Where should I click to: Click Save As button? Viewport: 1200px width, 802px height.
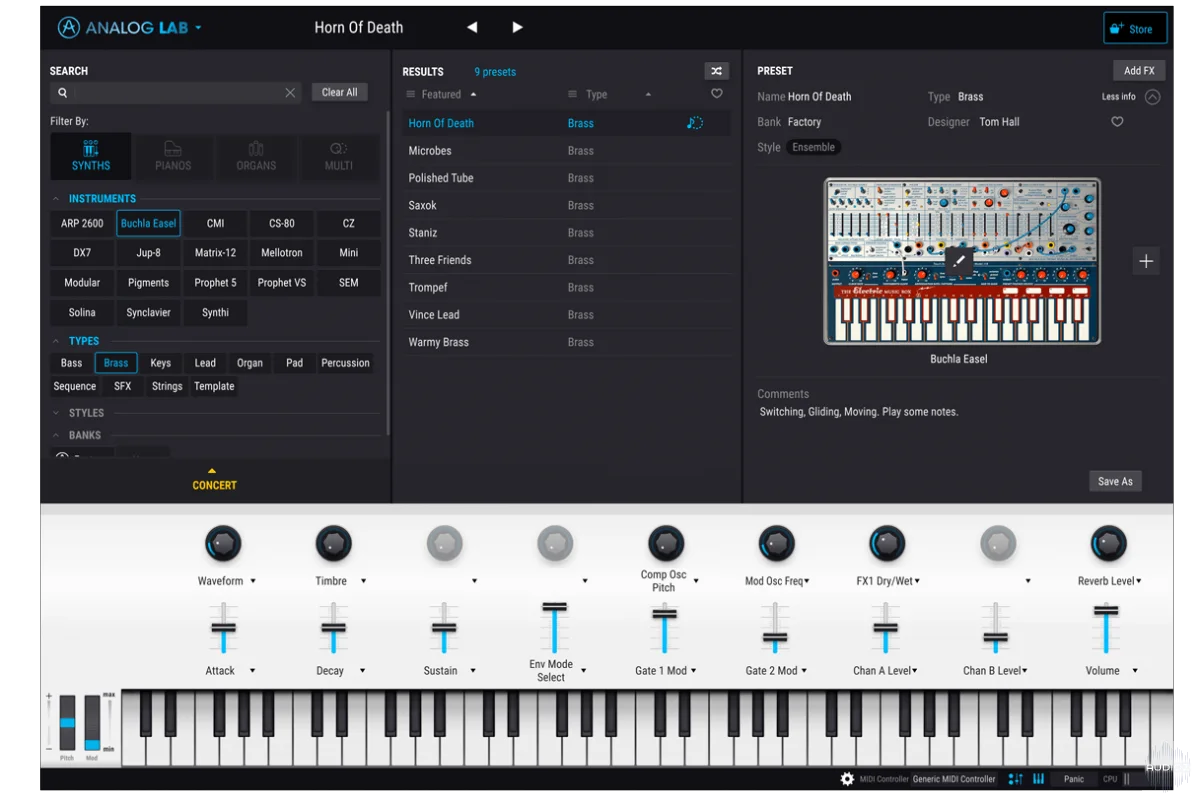click(1115, 481)
